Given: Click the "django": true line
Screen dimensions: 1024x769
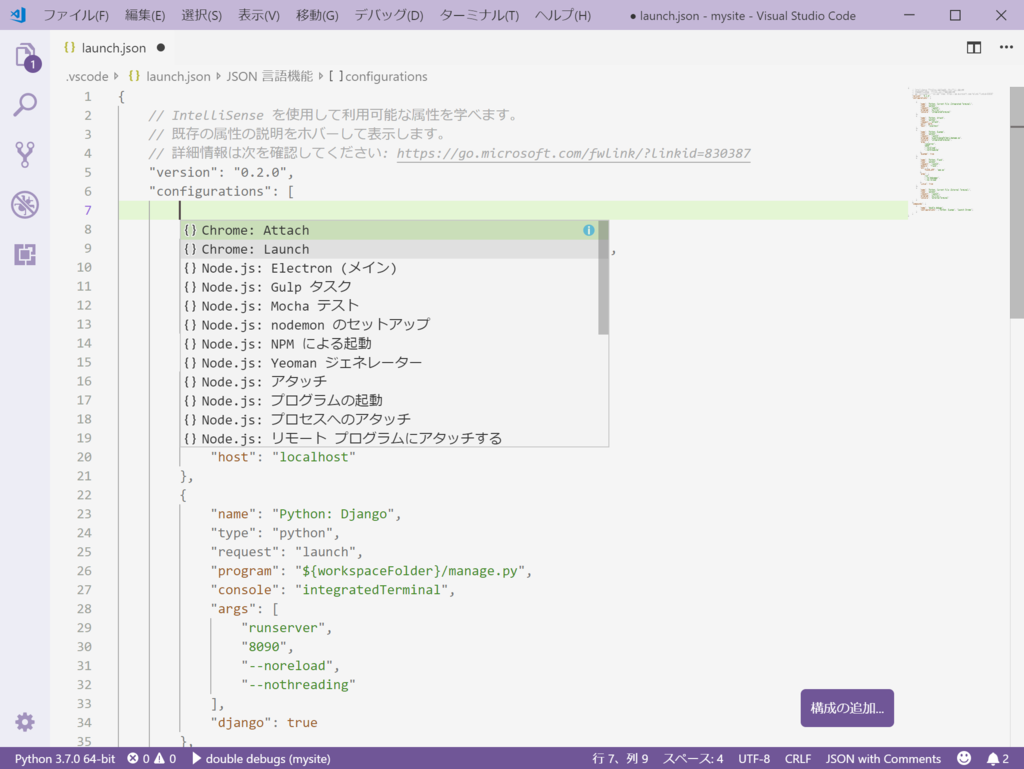Looking at the screenshot, I should [264, 722].
